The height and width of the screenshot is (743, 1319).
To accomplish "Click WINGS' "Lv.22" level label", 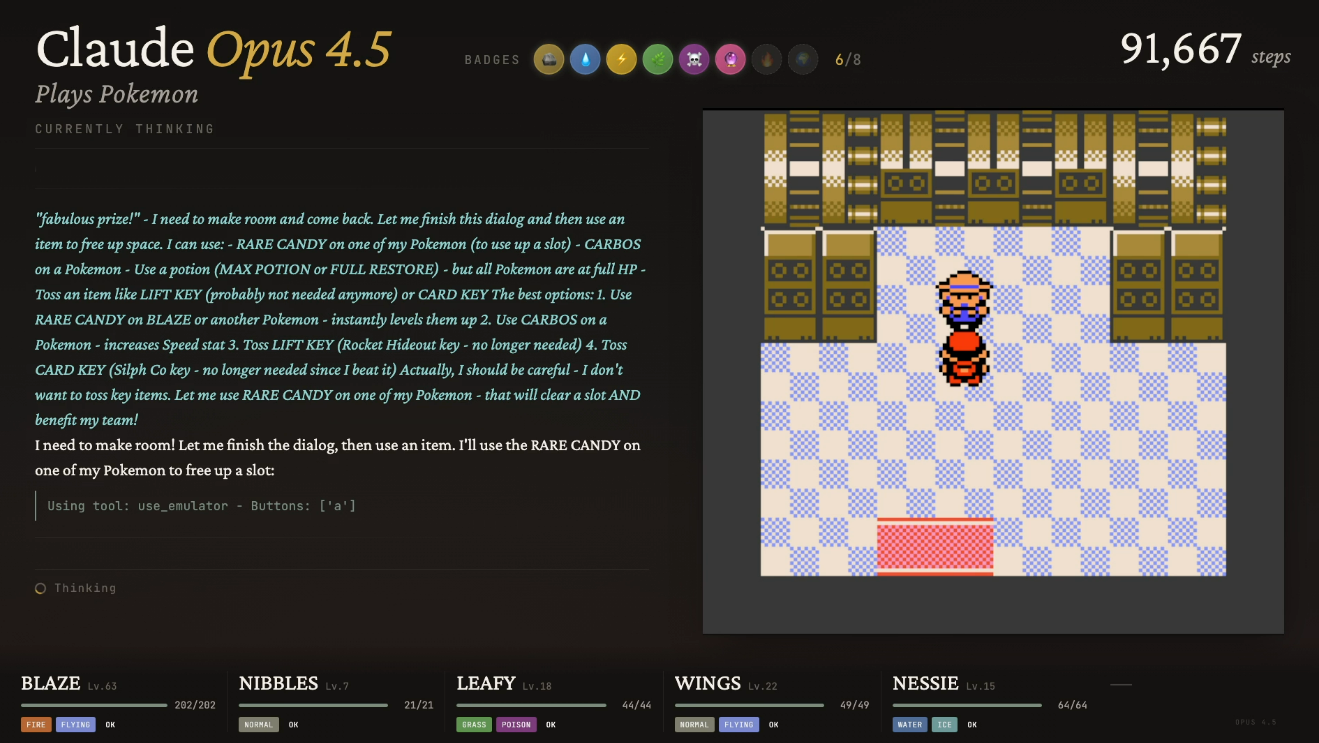I will [x=763, y=687].
